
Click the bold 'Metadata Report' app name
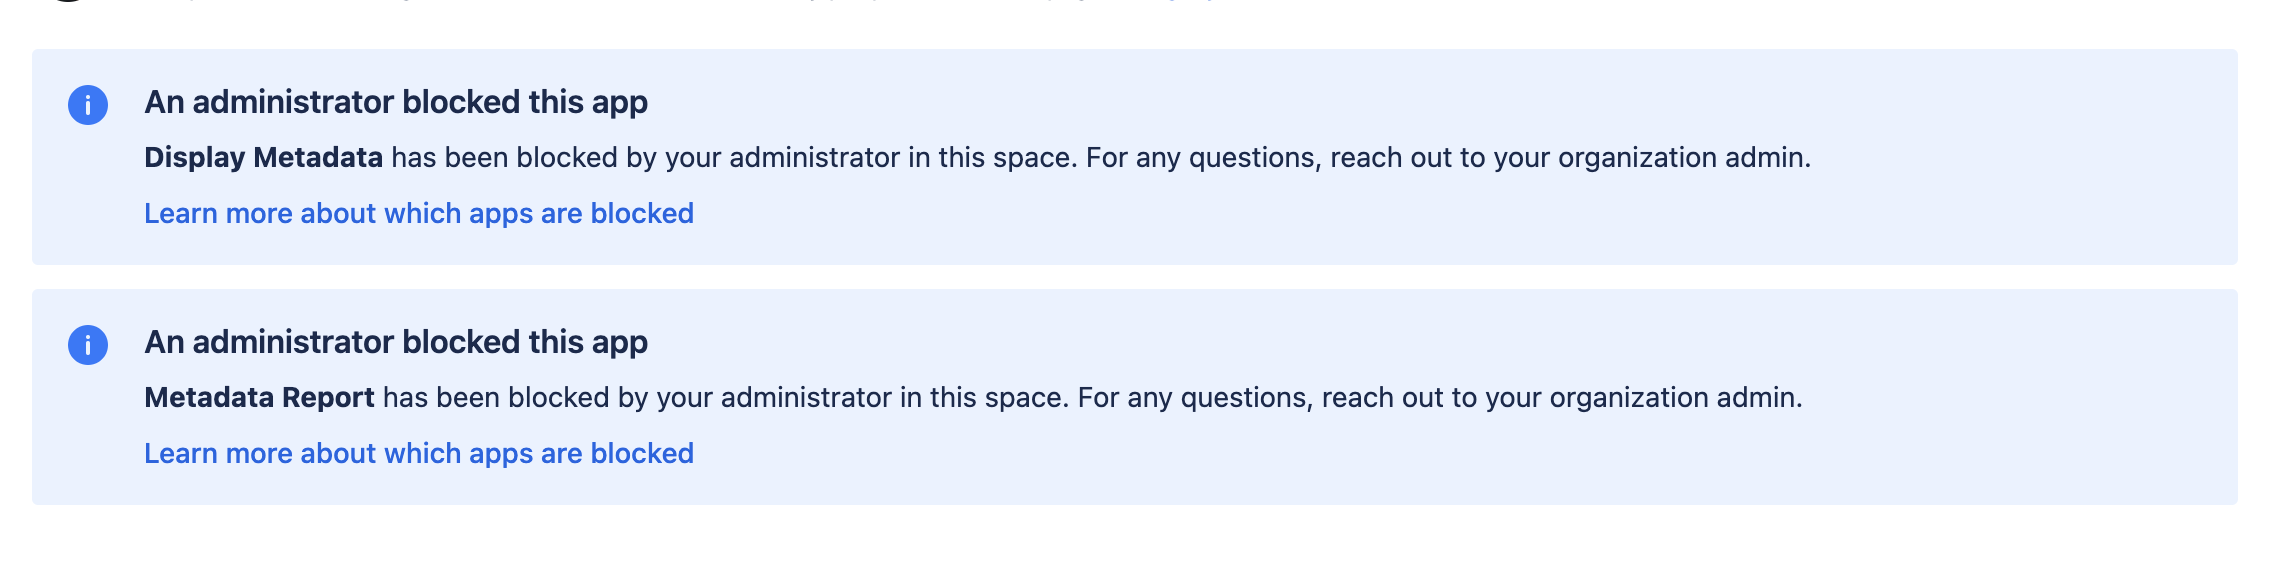coord(259,398)
